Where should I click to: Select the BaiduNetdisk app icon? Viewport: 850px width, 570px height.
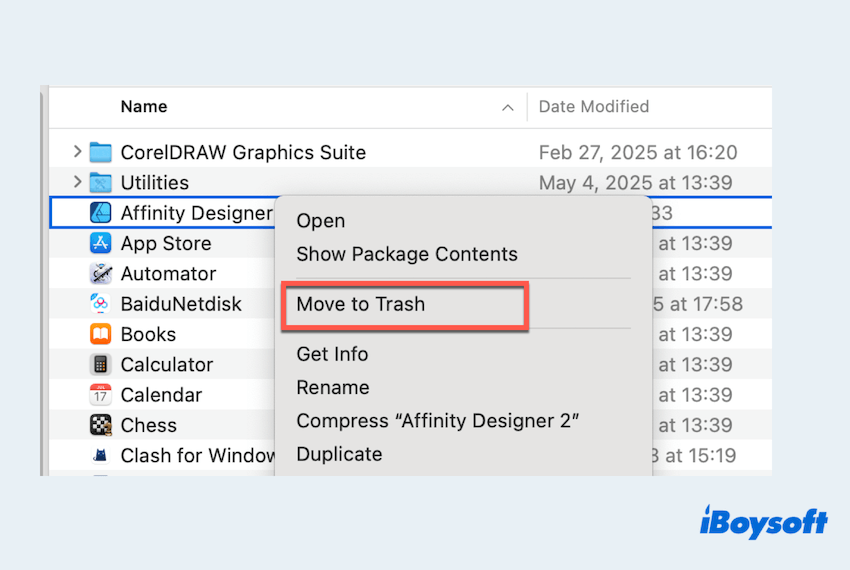[x=101, y=304]
